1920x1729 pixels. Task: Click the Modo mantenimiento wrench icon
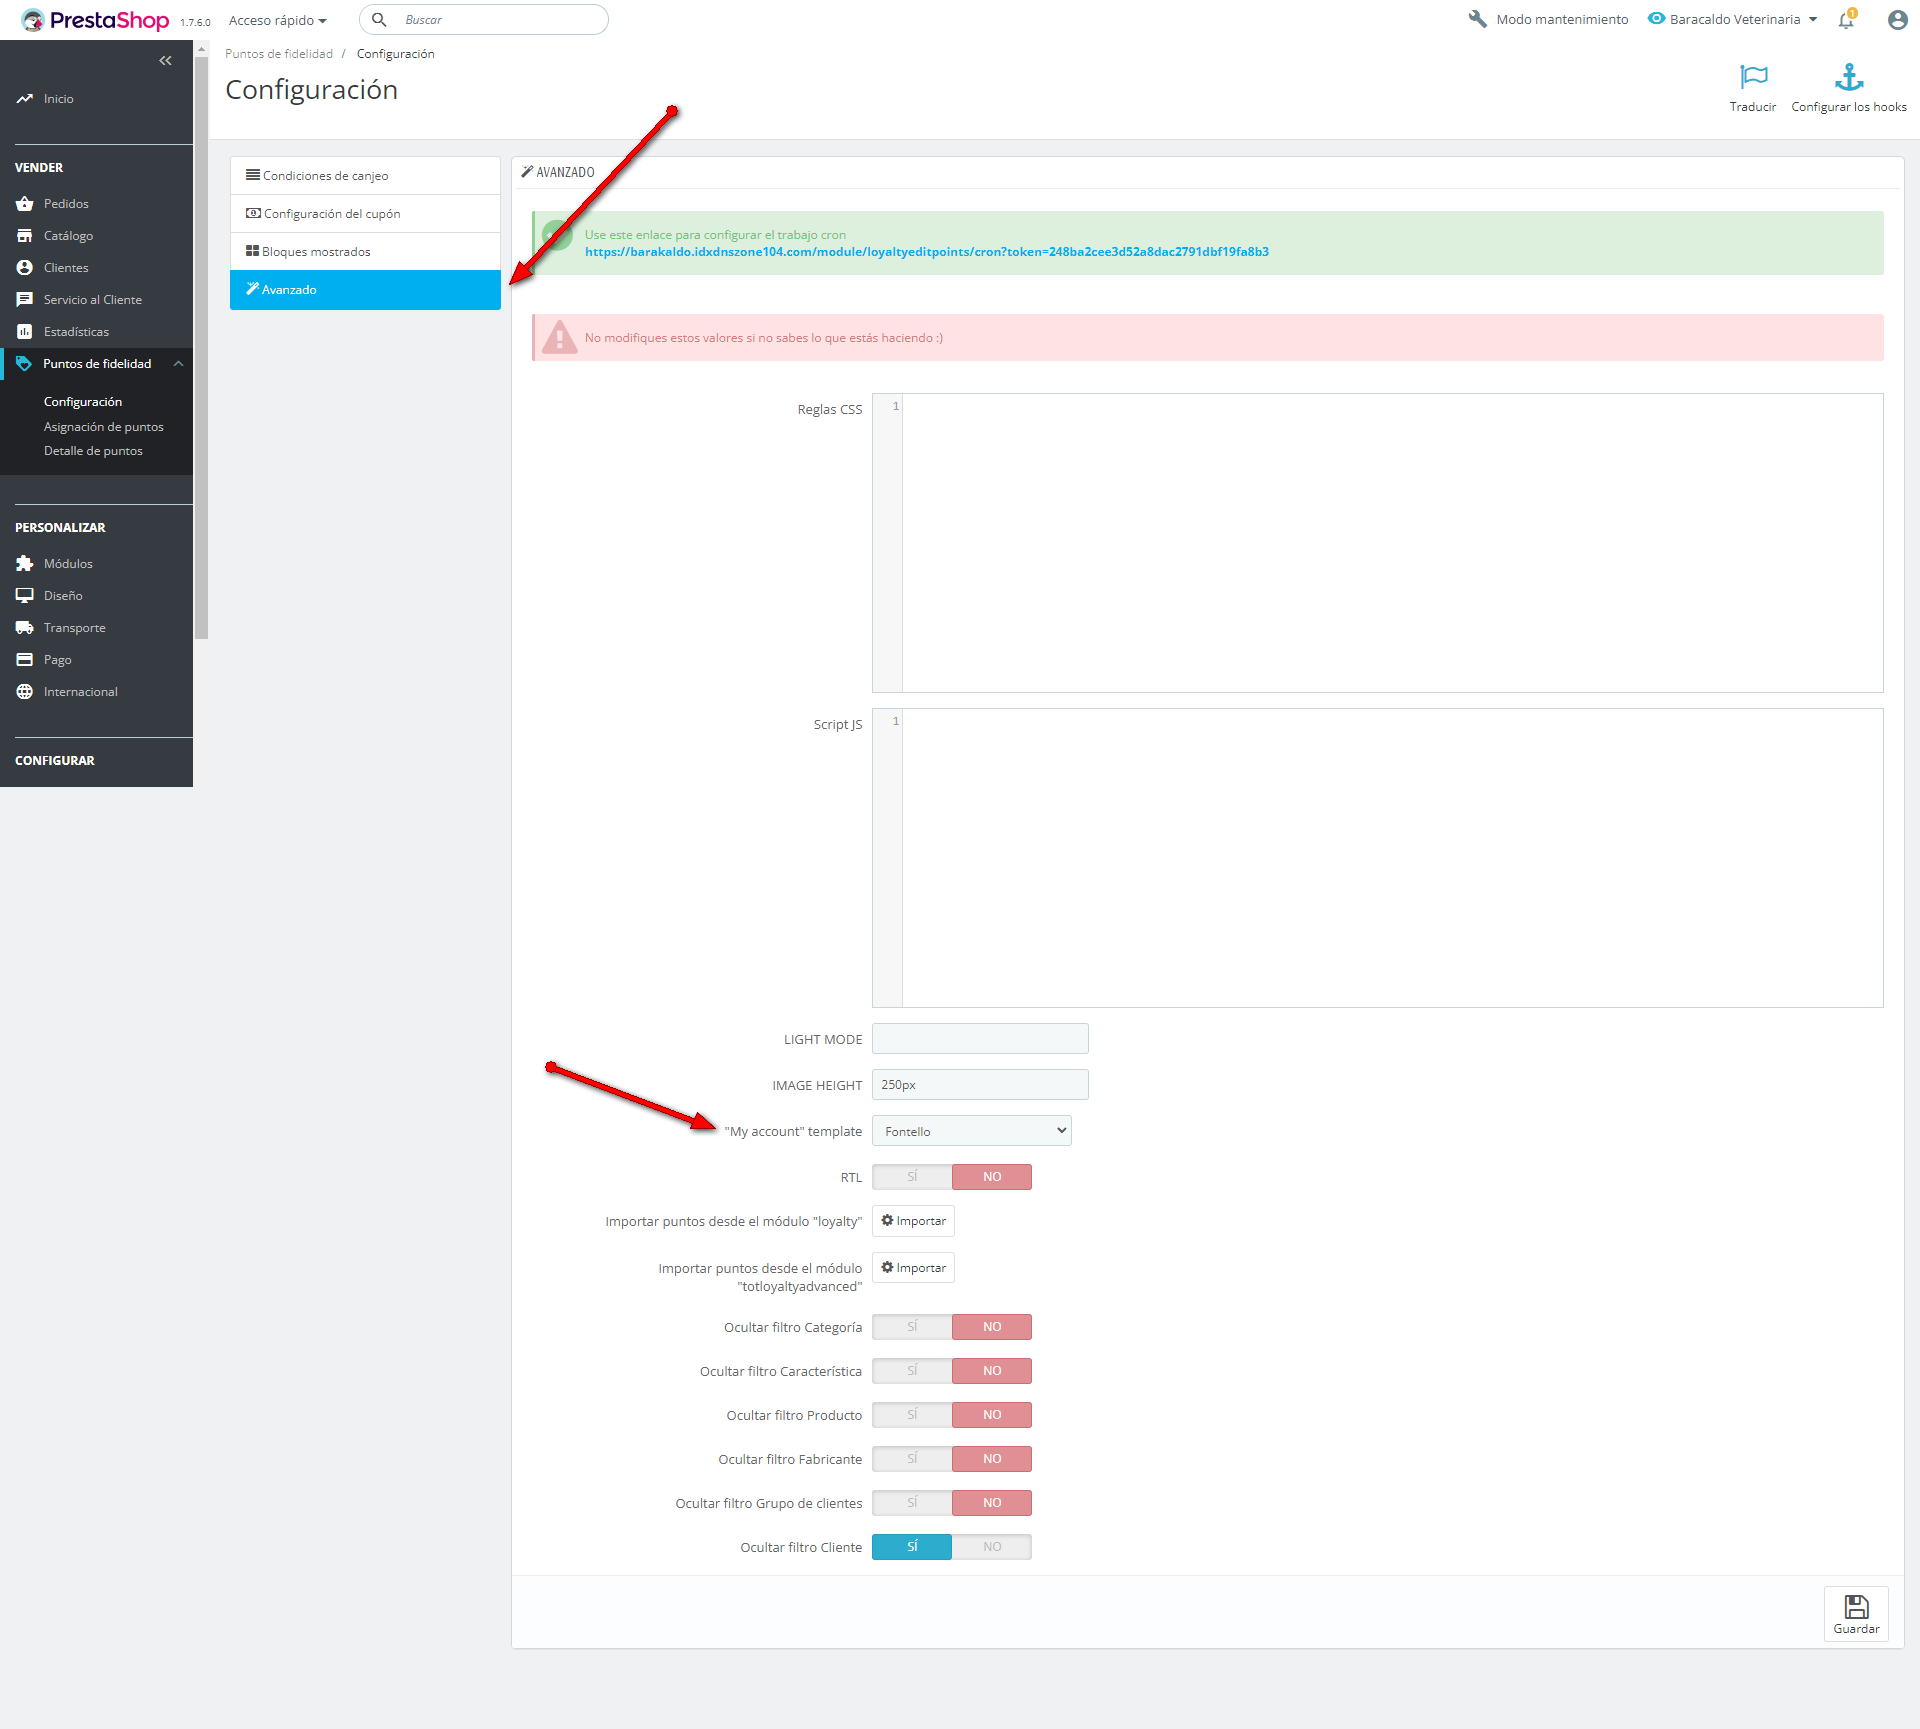[1477, 19]
